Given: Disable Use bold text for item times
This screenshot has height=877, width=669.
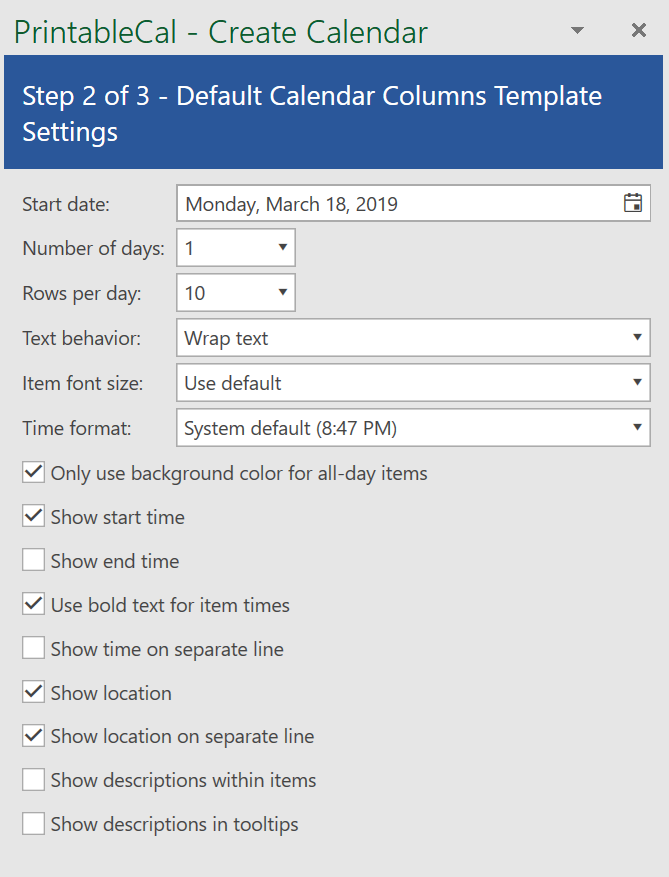Looking at the screenshot, I should click(34, 605).
